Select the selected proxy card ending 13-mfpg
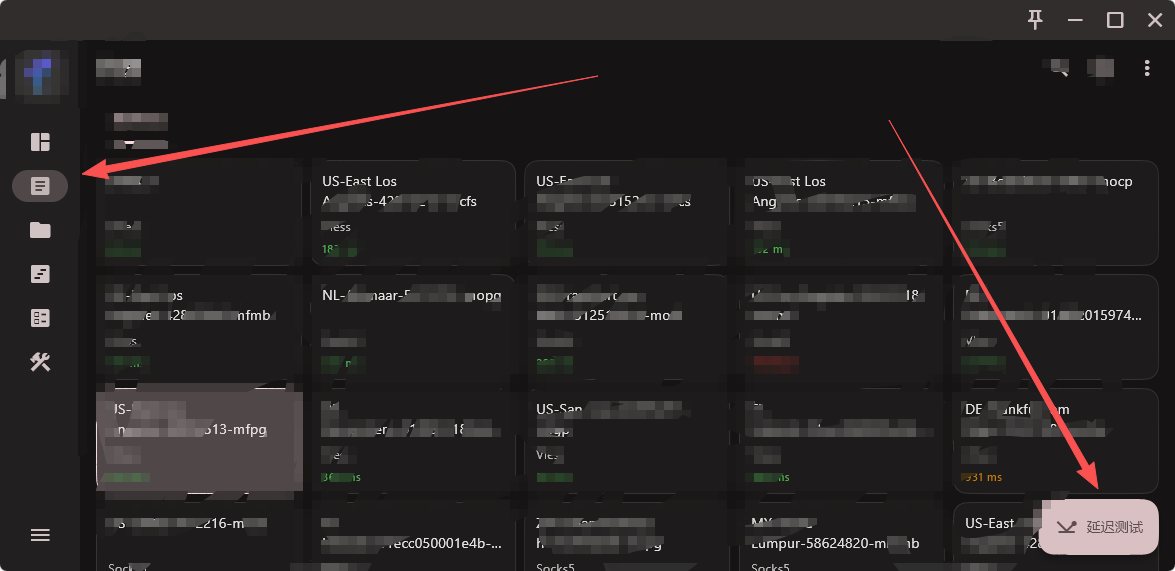This screenshot has height=571, width=1175. (x=199, y=441)
